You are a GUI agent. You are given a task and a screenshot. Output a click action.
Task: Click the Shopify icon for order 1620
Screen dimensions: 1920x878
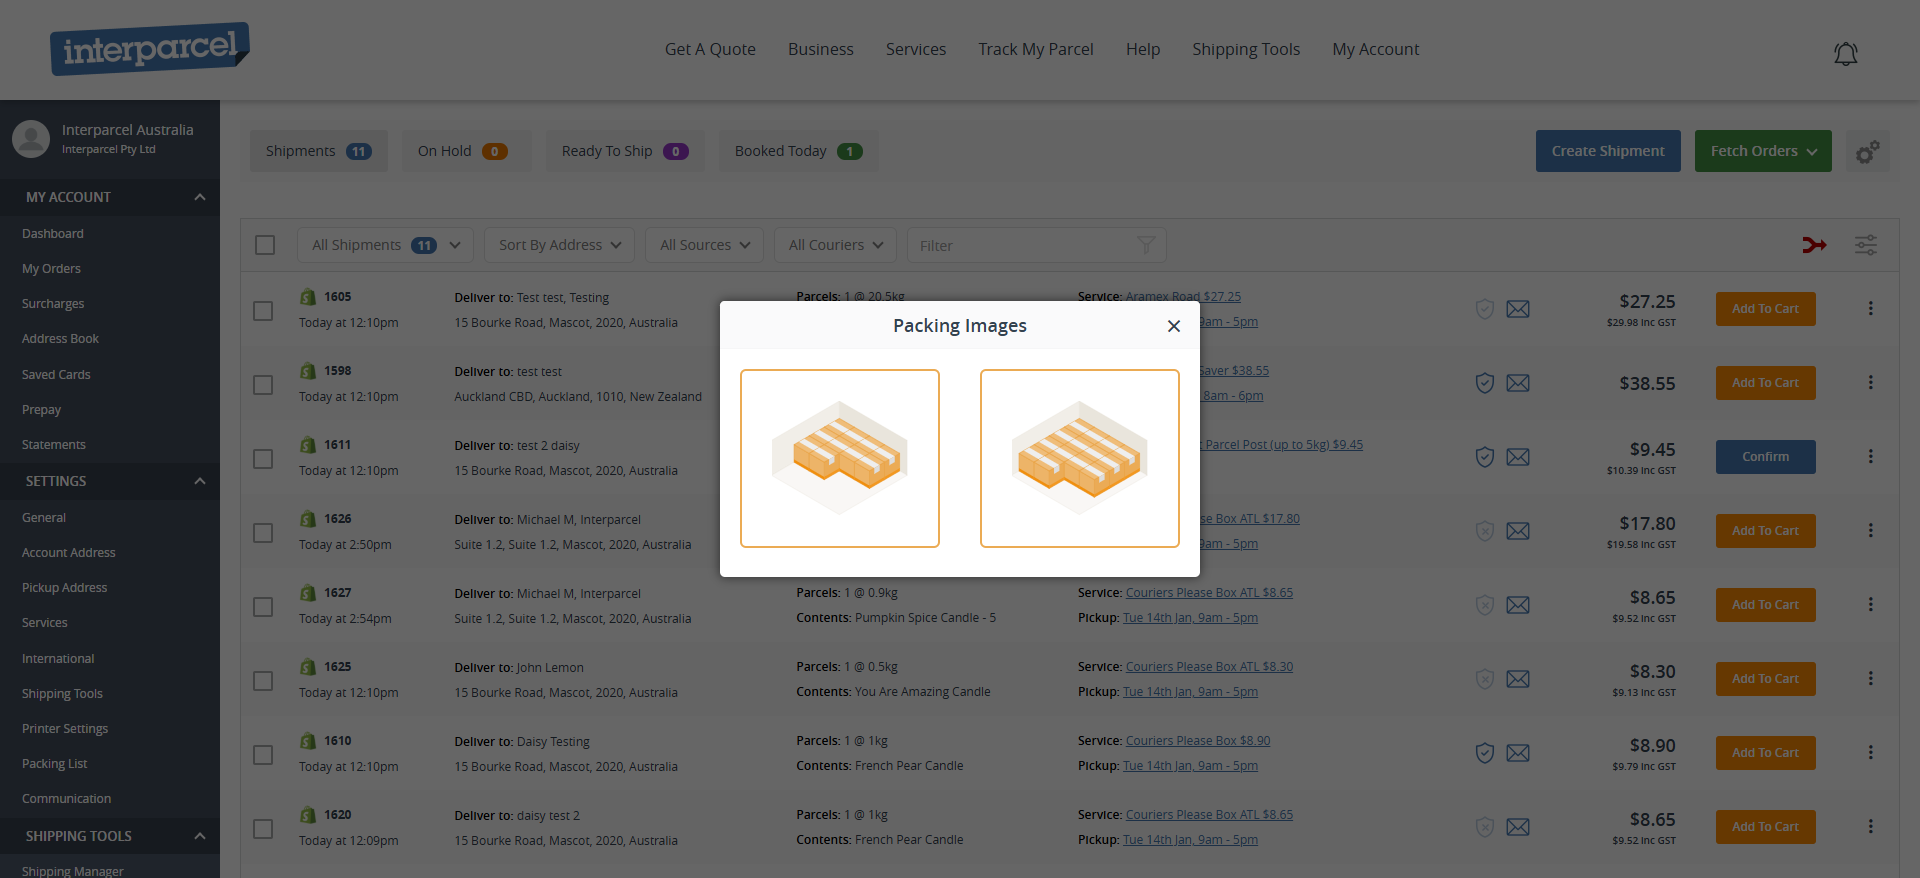click(308, 815)
